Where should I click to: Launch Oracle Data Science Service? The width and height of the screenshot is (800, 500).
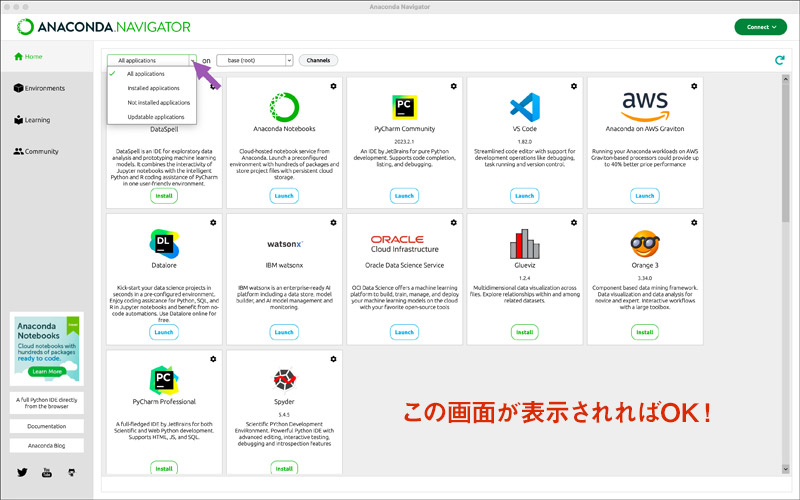tap(404, 332)
